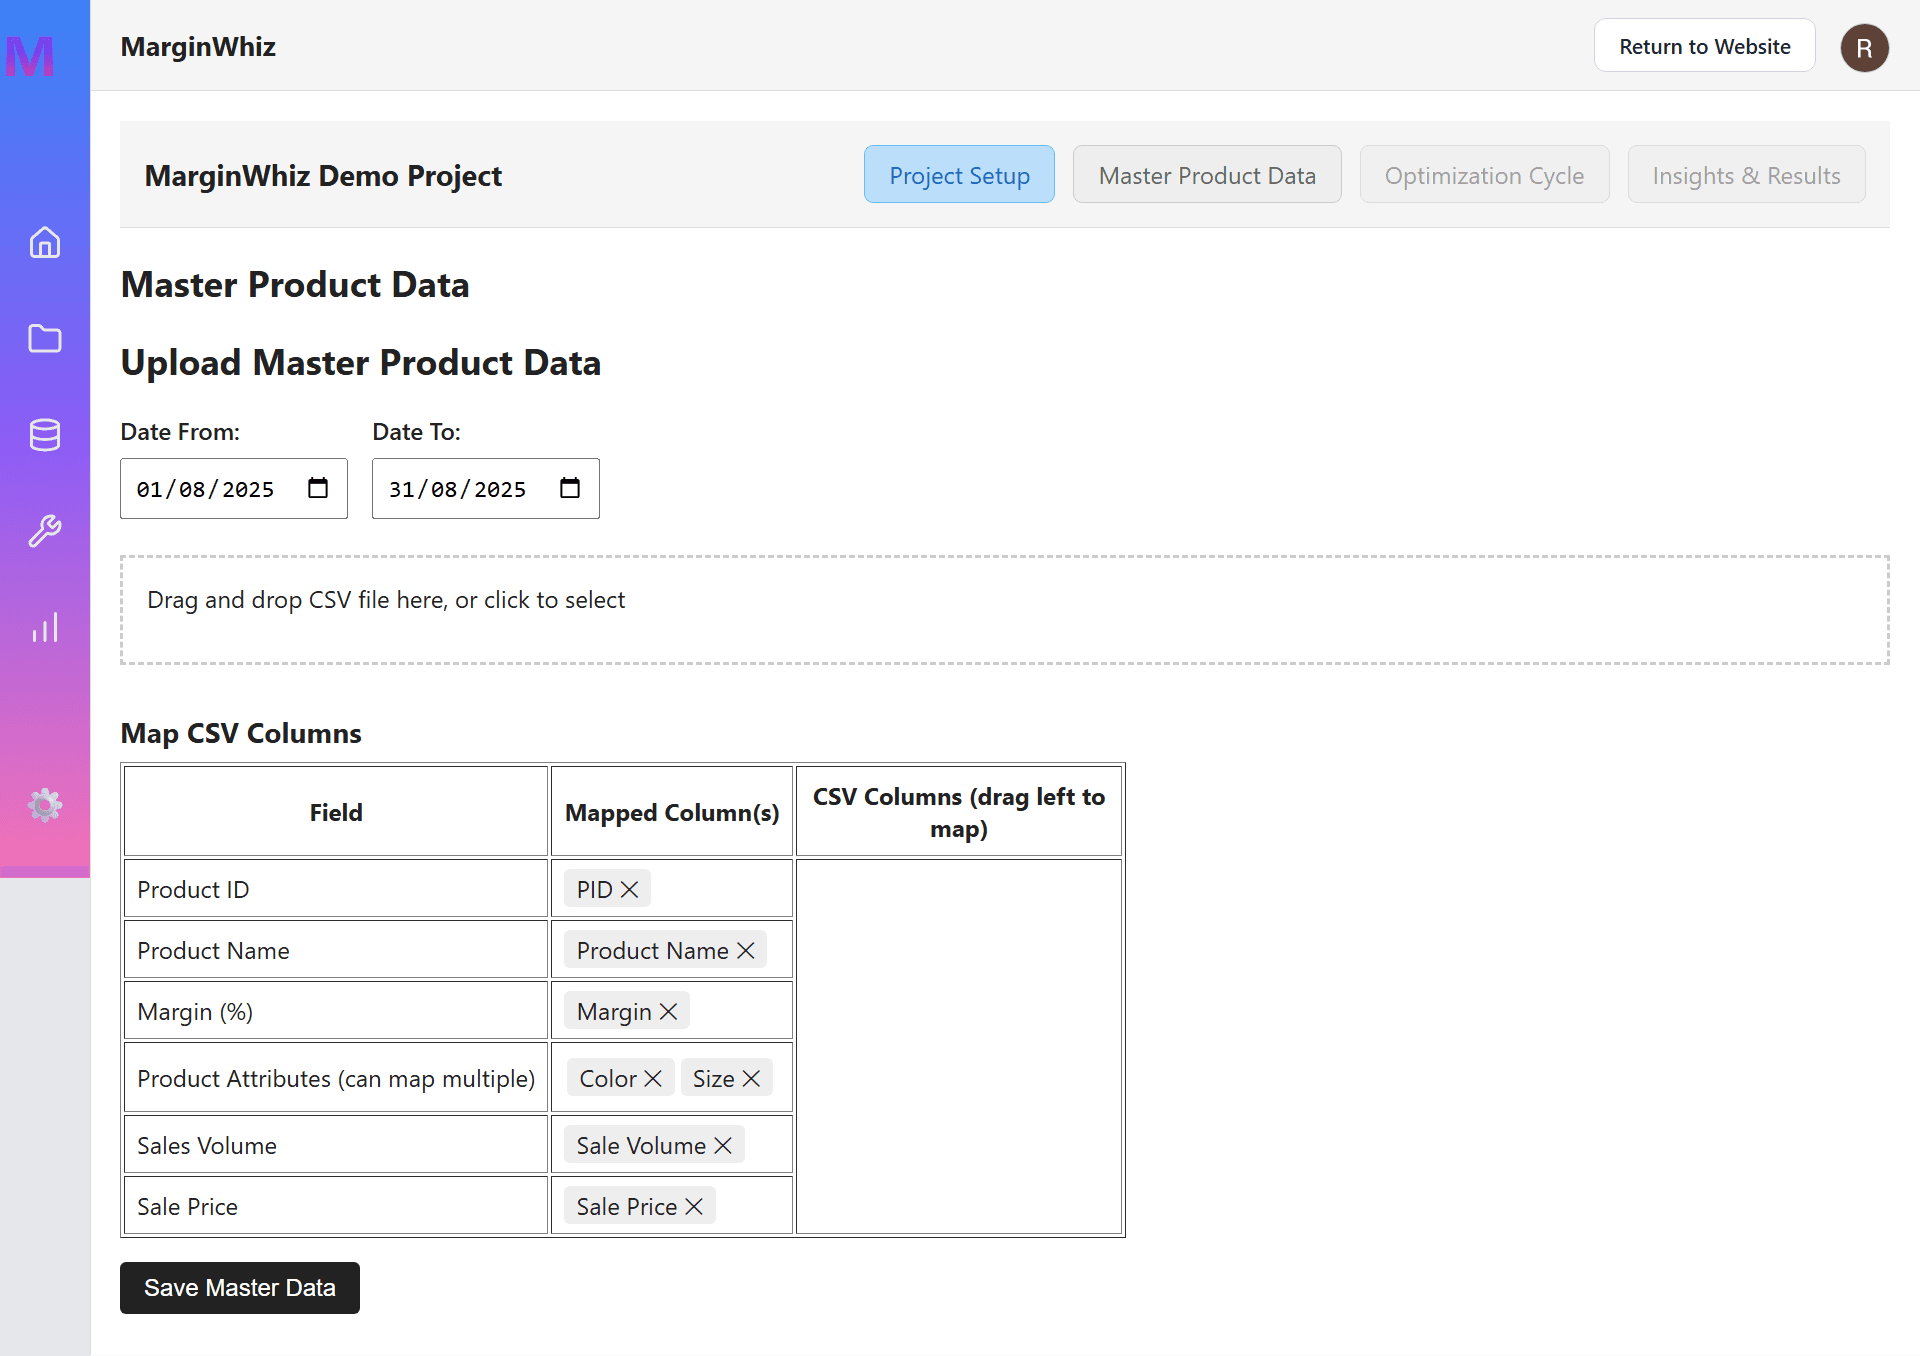Remove the PID mapped column

(629, 889)
